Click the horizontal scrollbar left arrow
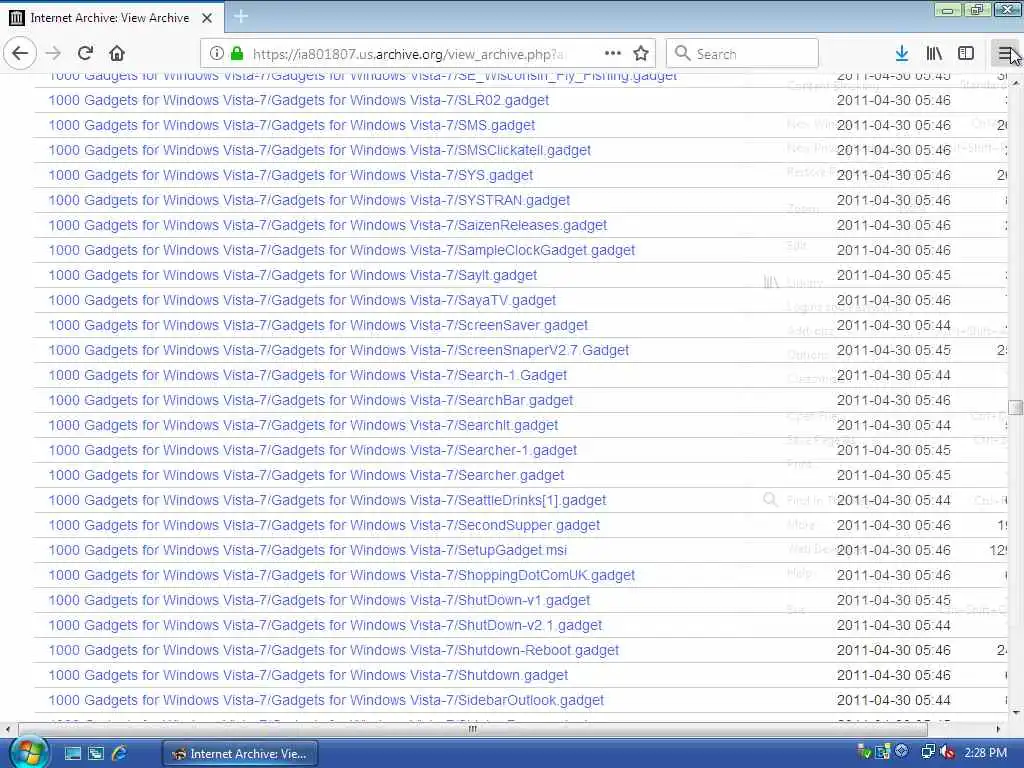 8,729
